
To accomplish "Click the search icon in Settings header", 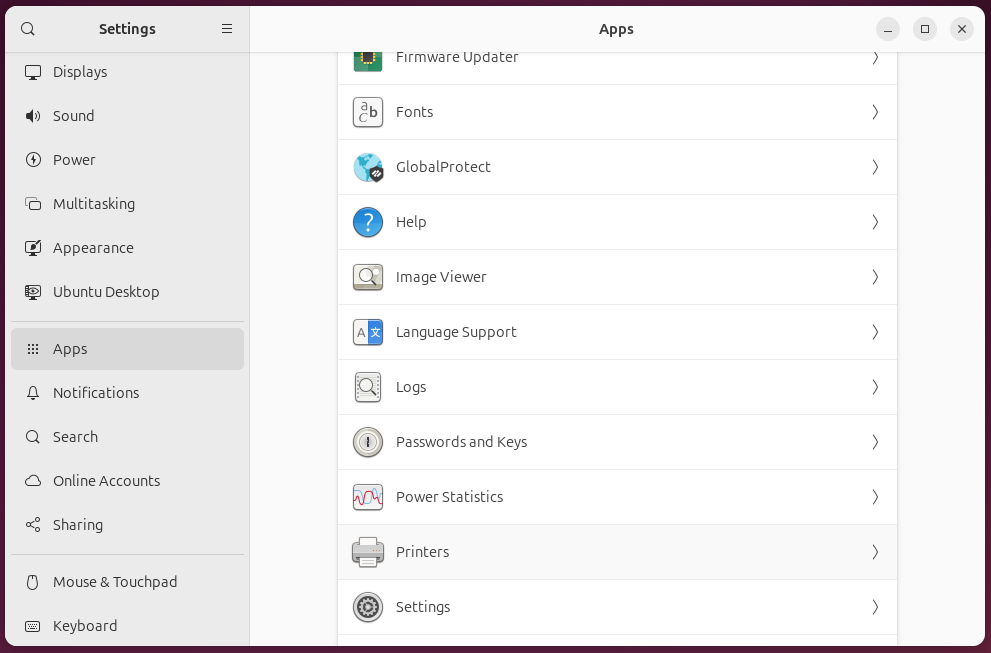I will (28, 29).
